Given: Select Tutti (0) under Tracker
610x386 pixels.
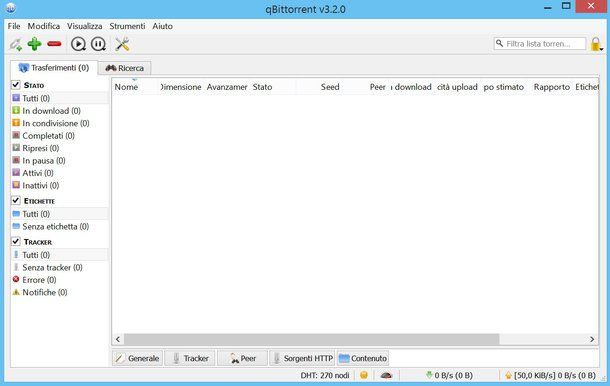Looking at the screenshot, I should tap(60, 255).
